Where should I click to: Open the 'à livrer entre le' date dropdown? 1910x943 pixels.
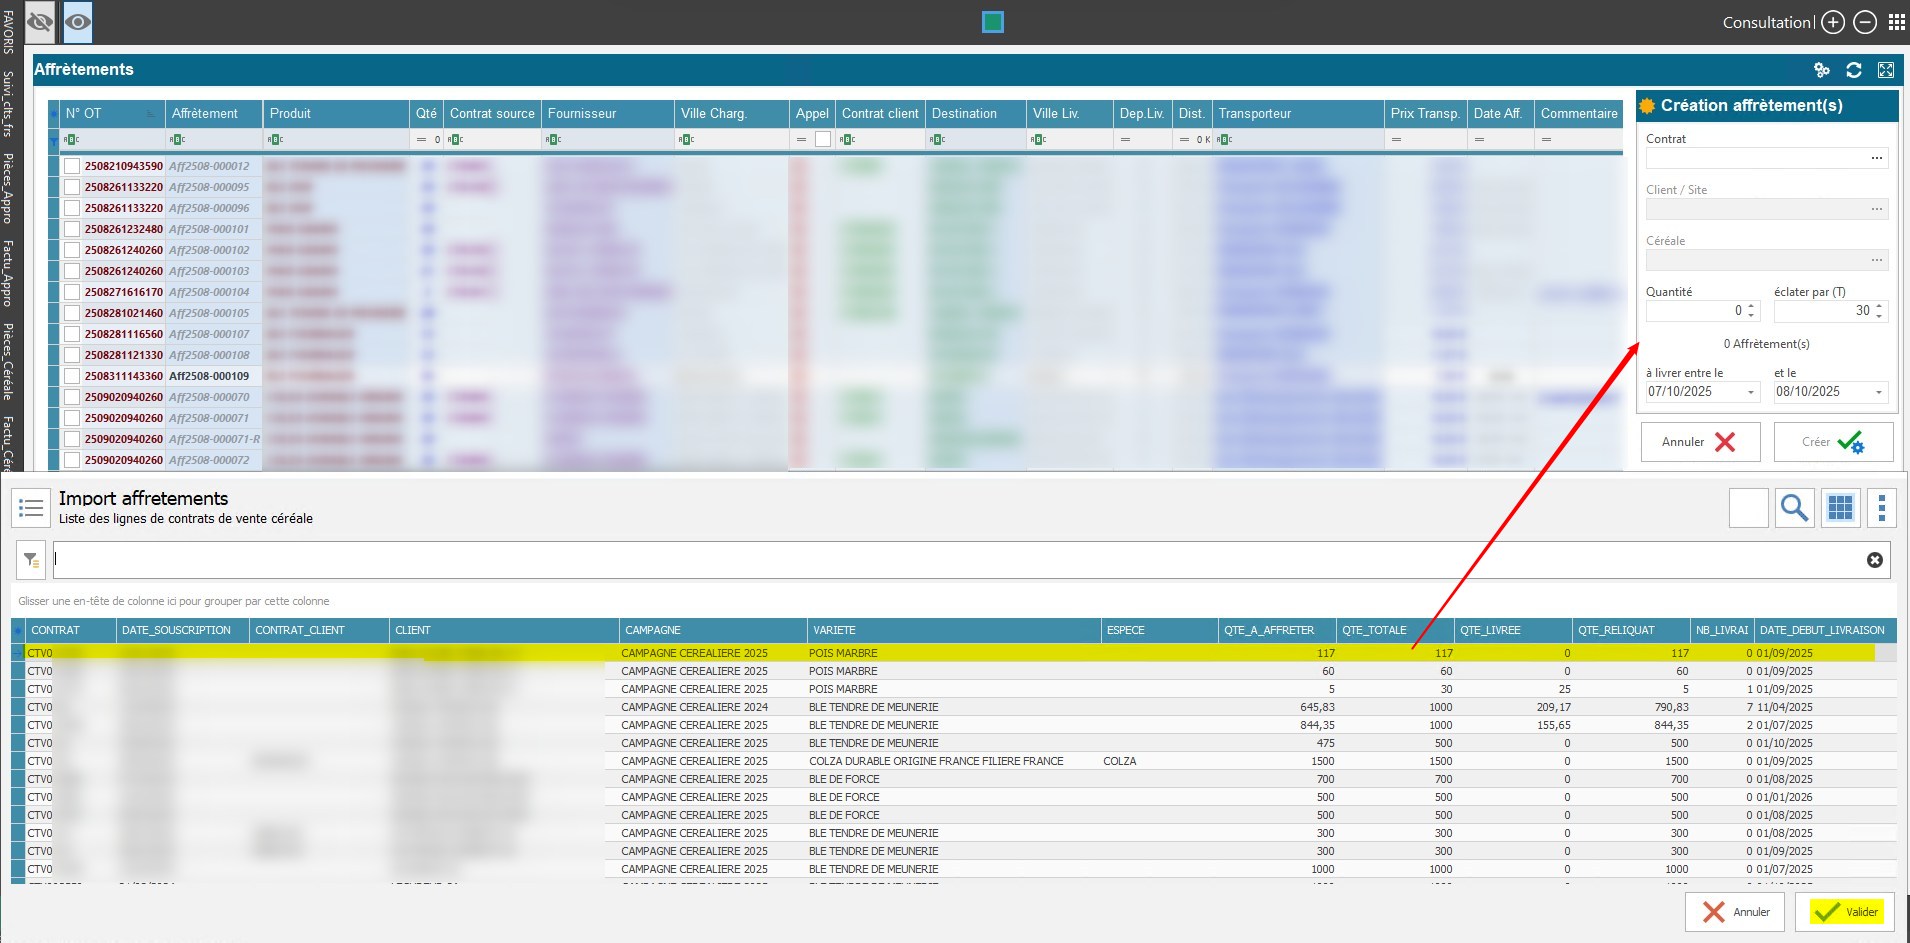[1750, 393]
